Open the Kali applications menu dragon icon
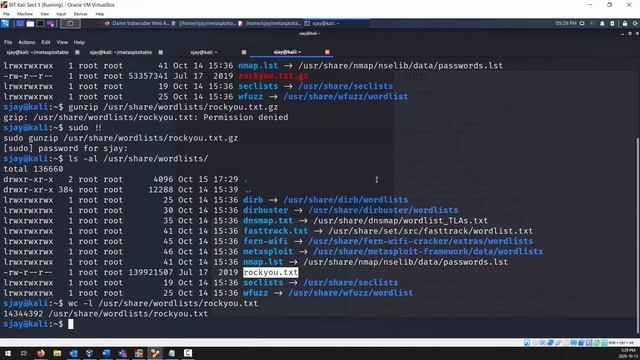Viewport: 640px width, 360px height. 5,24
